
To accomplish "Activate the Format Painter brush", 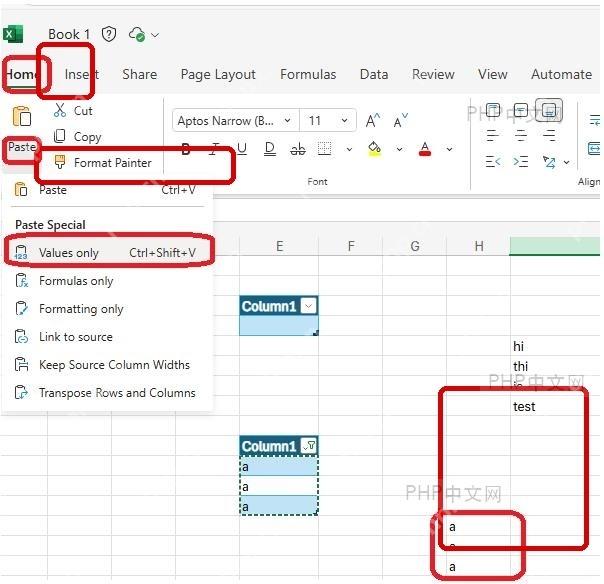I will (102, 163).
